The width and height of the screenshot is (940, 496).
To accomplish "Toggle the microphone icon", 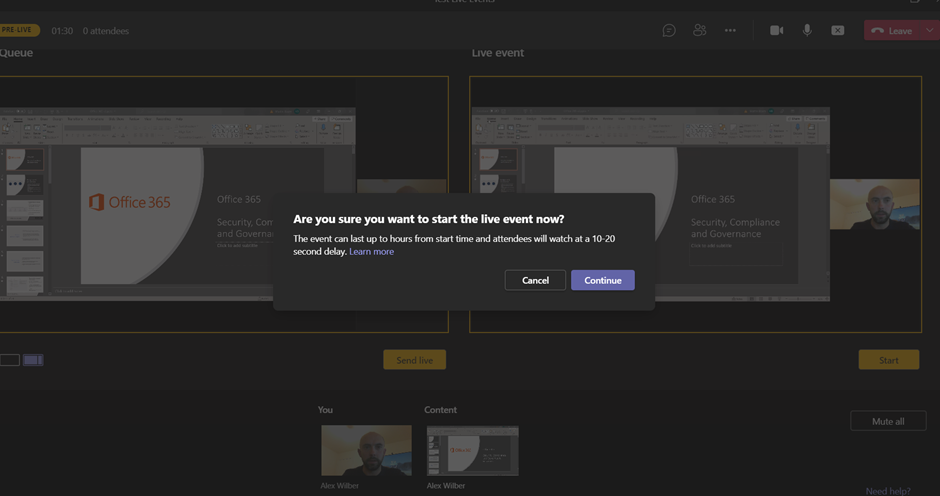I will 807,31.
